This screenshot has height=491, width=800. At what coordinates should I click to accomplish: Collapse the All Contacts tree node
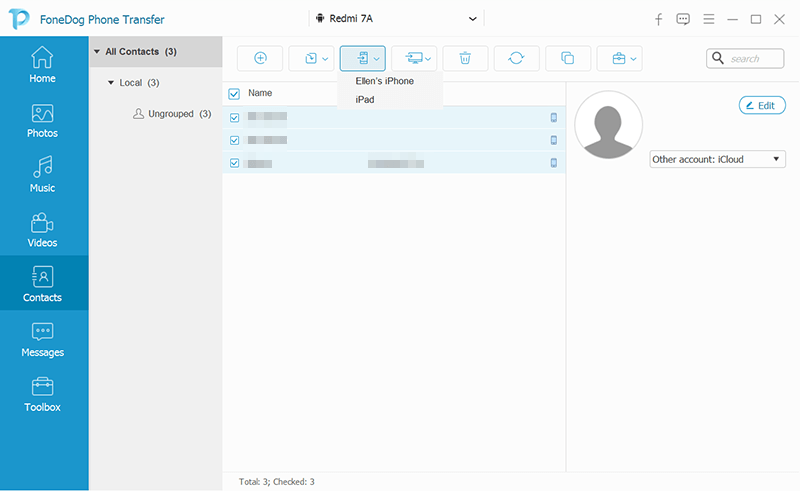tap(97, 51)
